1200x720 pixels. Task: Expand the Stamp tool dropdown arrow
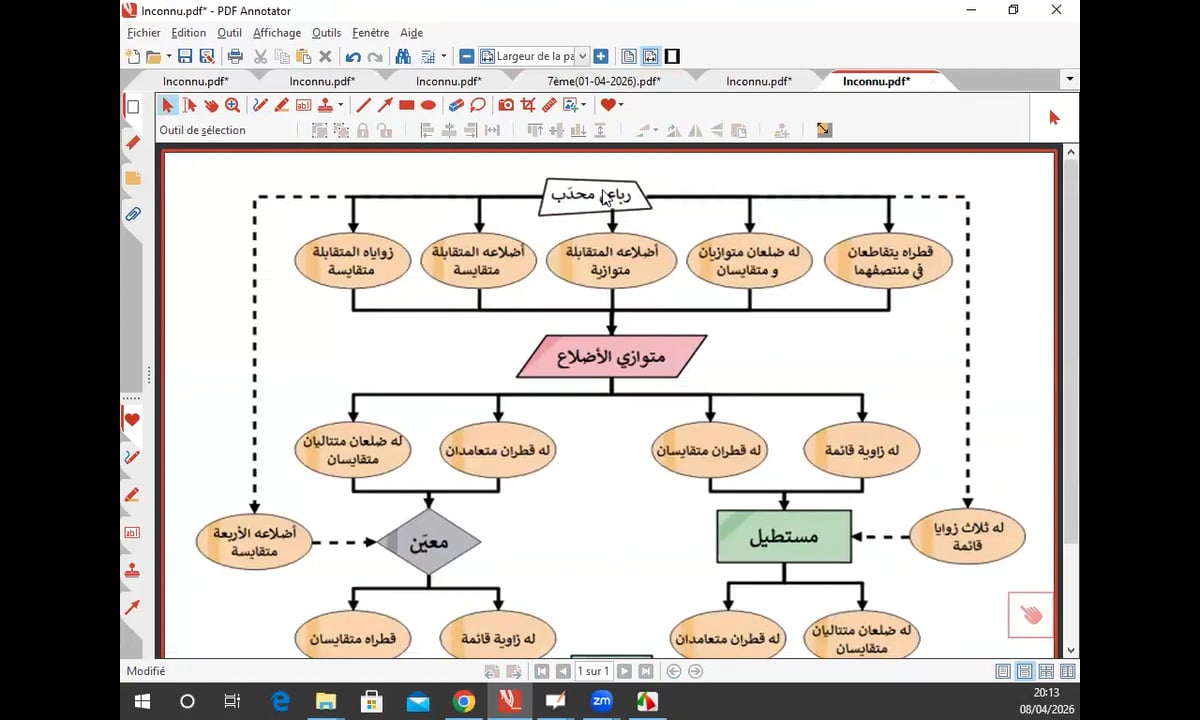[340, 105]
